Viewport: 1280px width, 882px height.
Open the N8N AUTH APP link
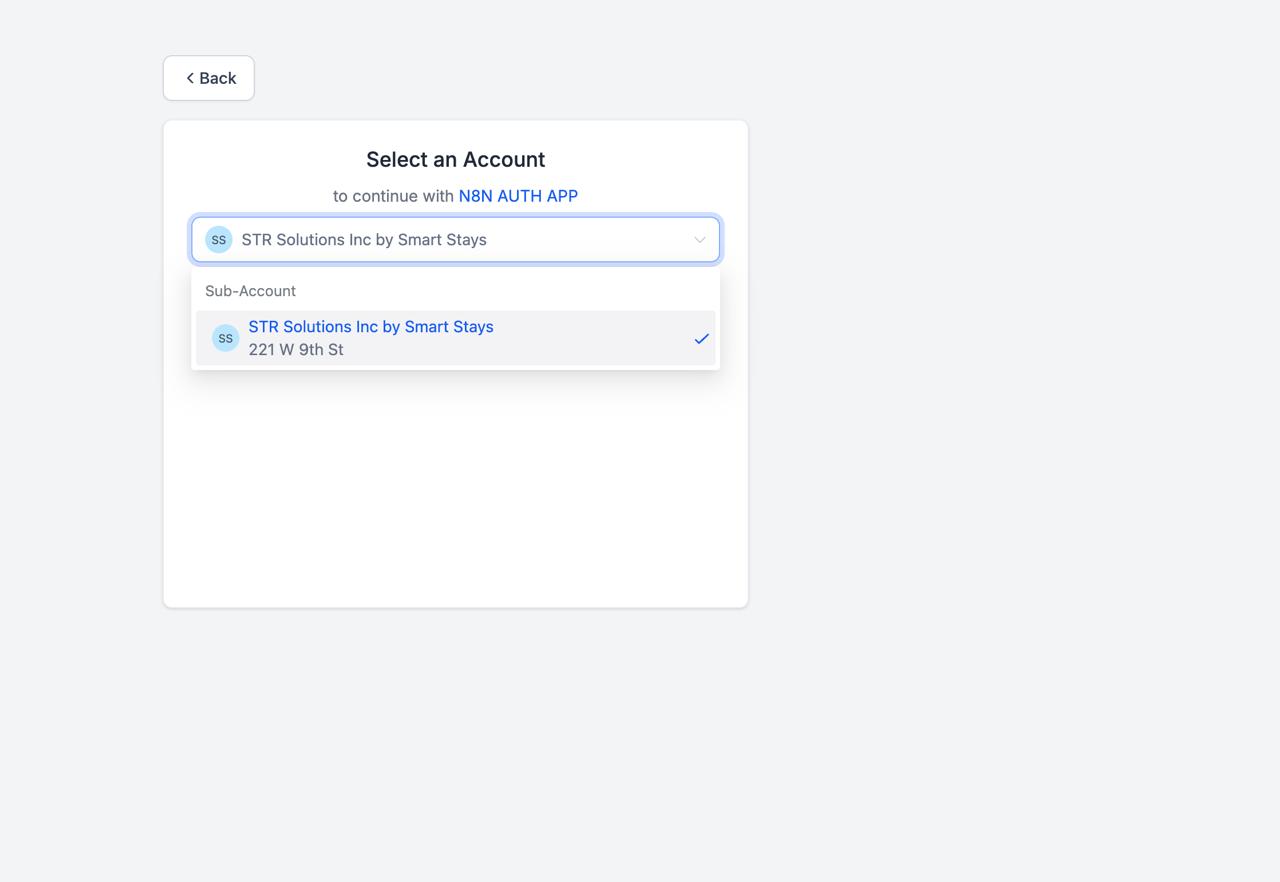518,196
